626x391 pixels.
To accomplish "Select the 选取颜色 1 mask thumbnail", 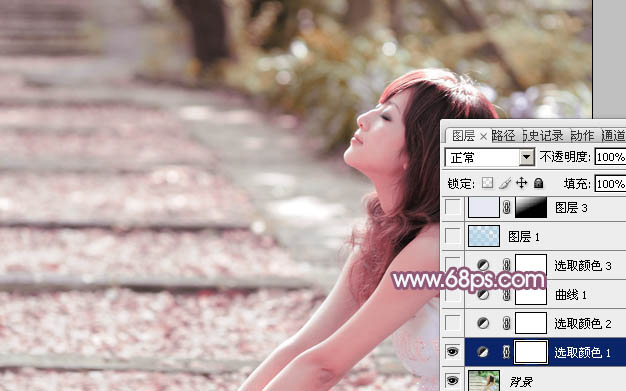I will 531,352.
